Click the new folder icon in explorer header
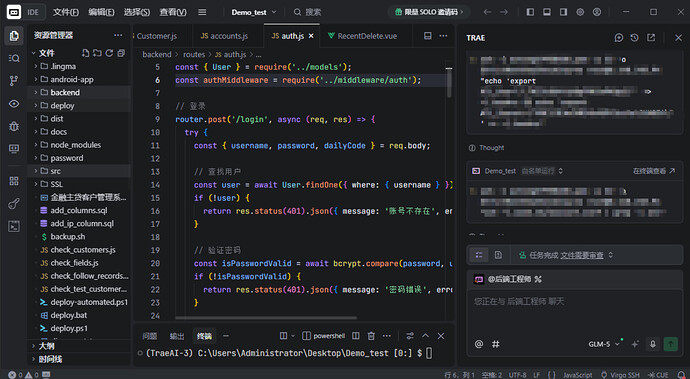 pos(97,53)
